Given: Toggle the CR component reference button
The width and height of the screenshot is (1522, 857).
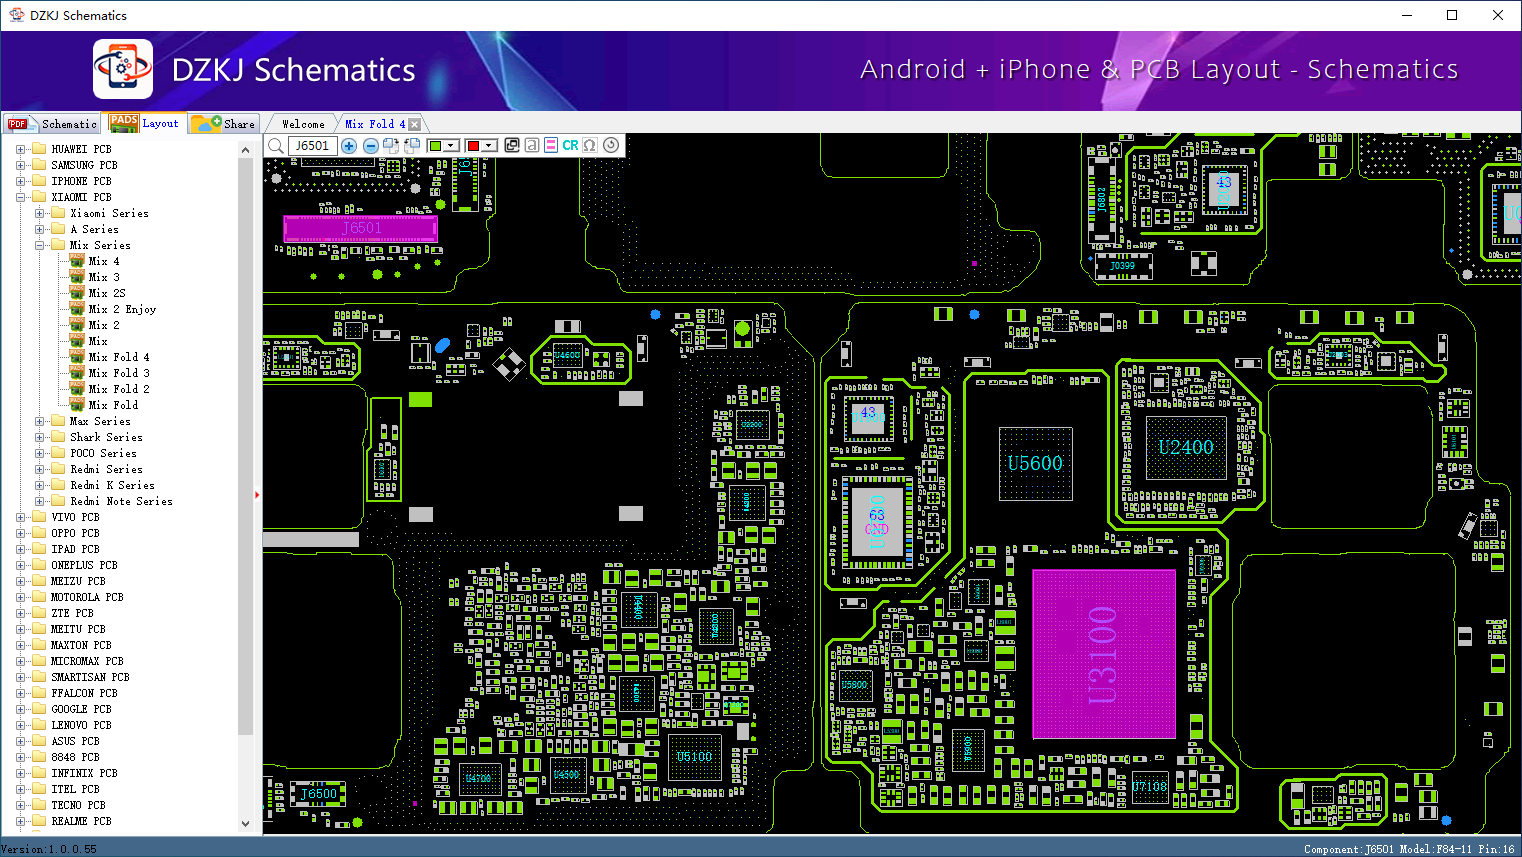Looking at the screenshot, I should pos(570,145).
